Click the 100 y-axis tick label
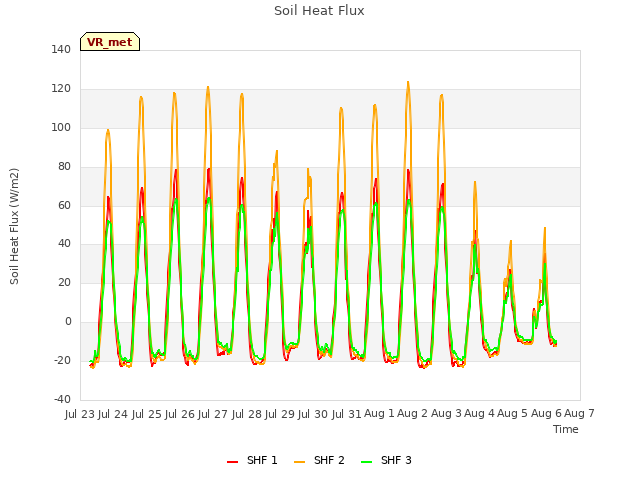 (61, 127)
